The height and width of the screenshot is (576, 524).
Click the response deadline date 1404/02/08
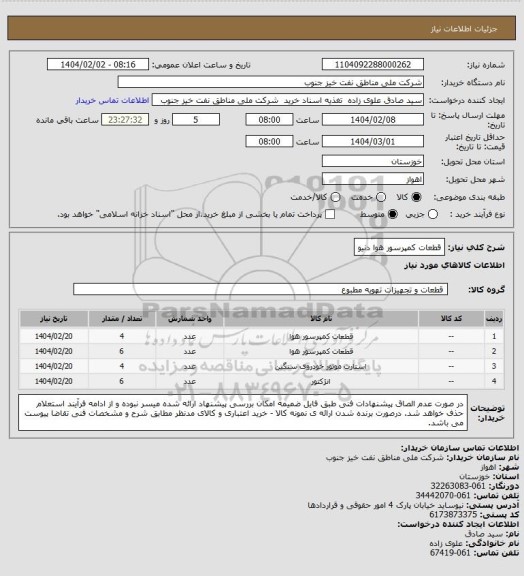(373, 120)
